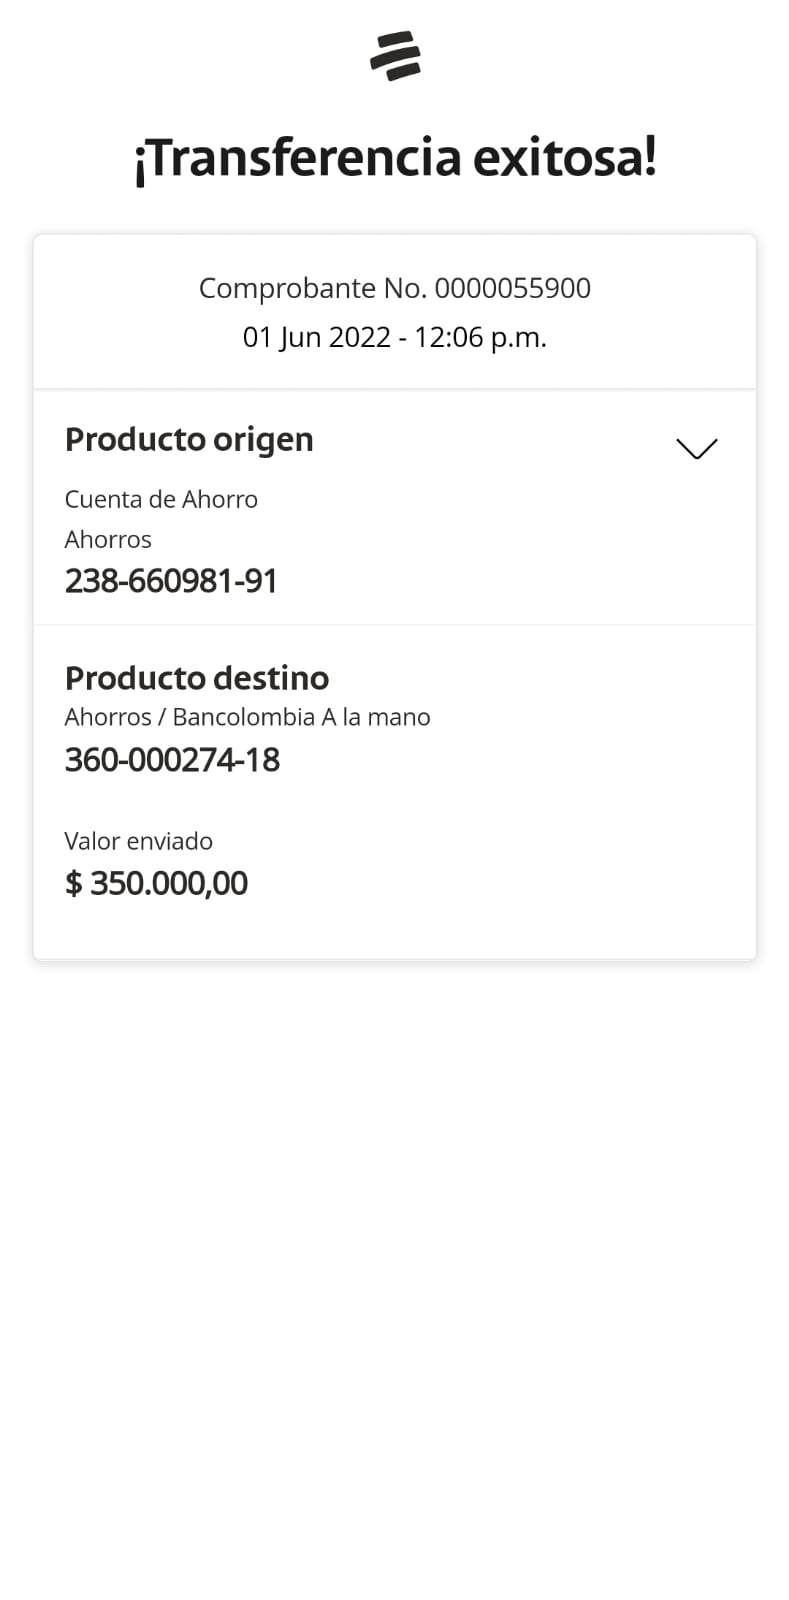Click the 'Valor enviado' label

point(138,841)
